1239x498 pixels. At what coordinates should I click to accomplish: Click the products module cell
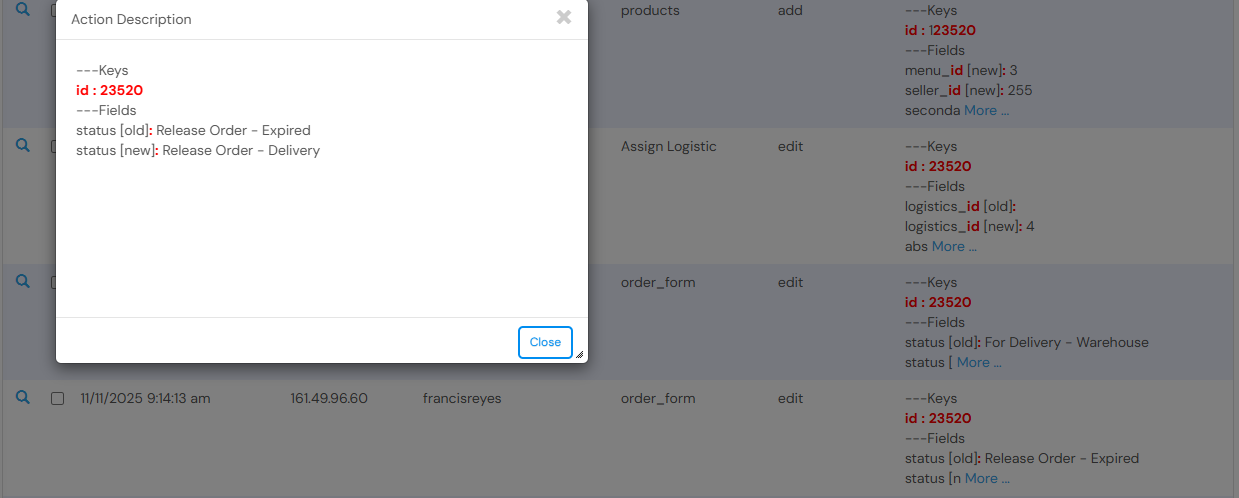point(650,10)
